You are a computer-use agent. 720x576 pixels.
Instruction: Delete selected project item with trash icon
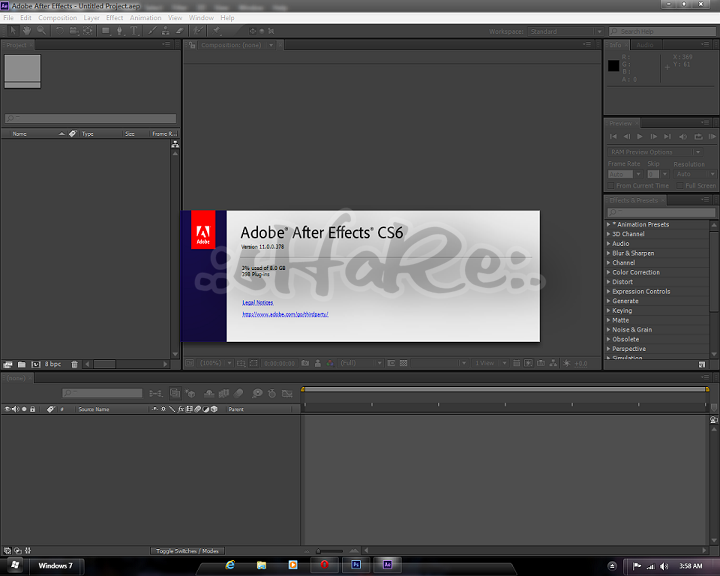pos(74,364)
